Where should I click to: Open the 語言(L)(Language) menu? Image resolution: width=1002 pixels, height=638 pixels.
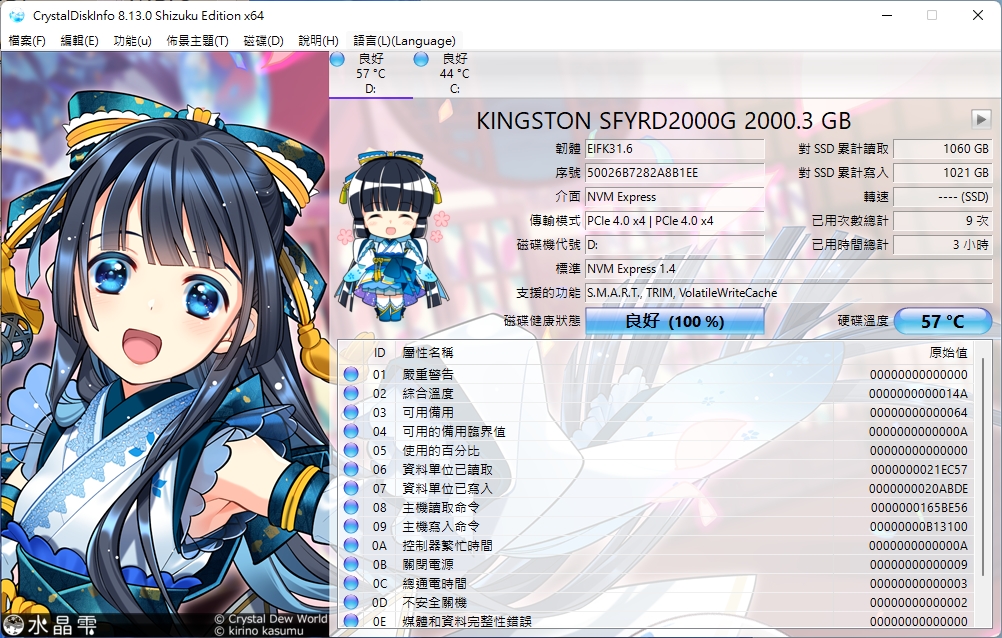point(404,41)
